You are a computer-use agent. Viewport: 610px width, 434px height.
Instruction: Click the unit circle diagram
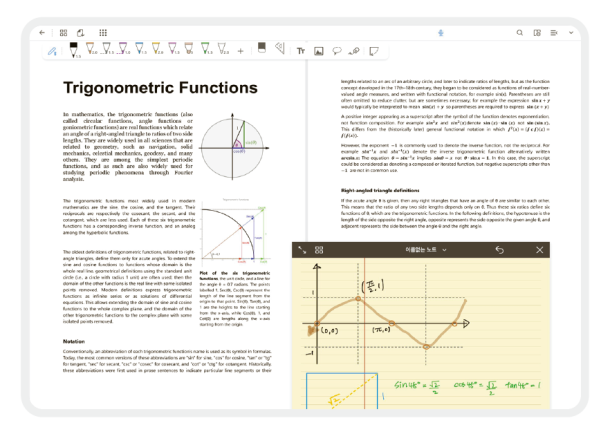point(234,147)
